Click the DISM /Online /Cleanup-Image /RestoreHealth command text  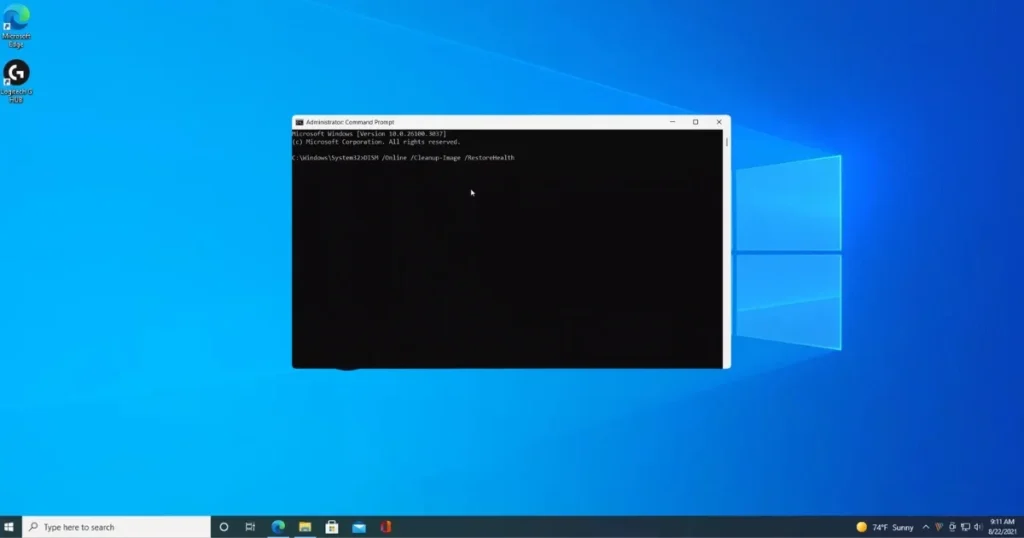pos(440,157)
